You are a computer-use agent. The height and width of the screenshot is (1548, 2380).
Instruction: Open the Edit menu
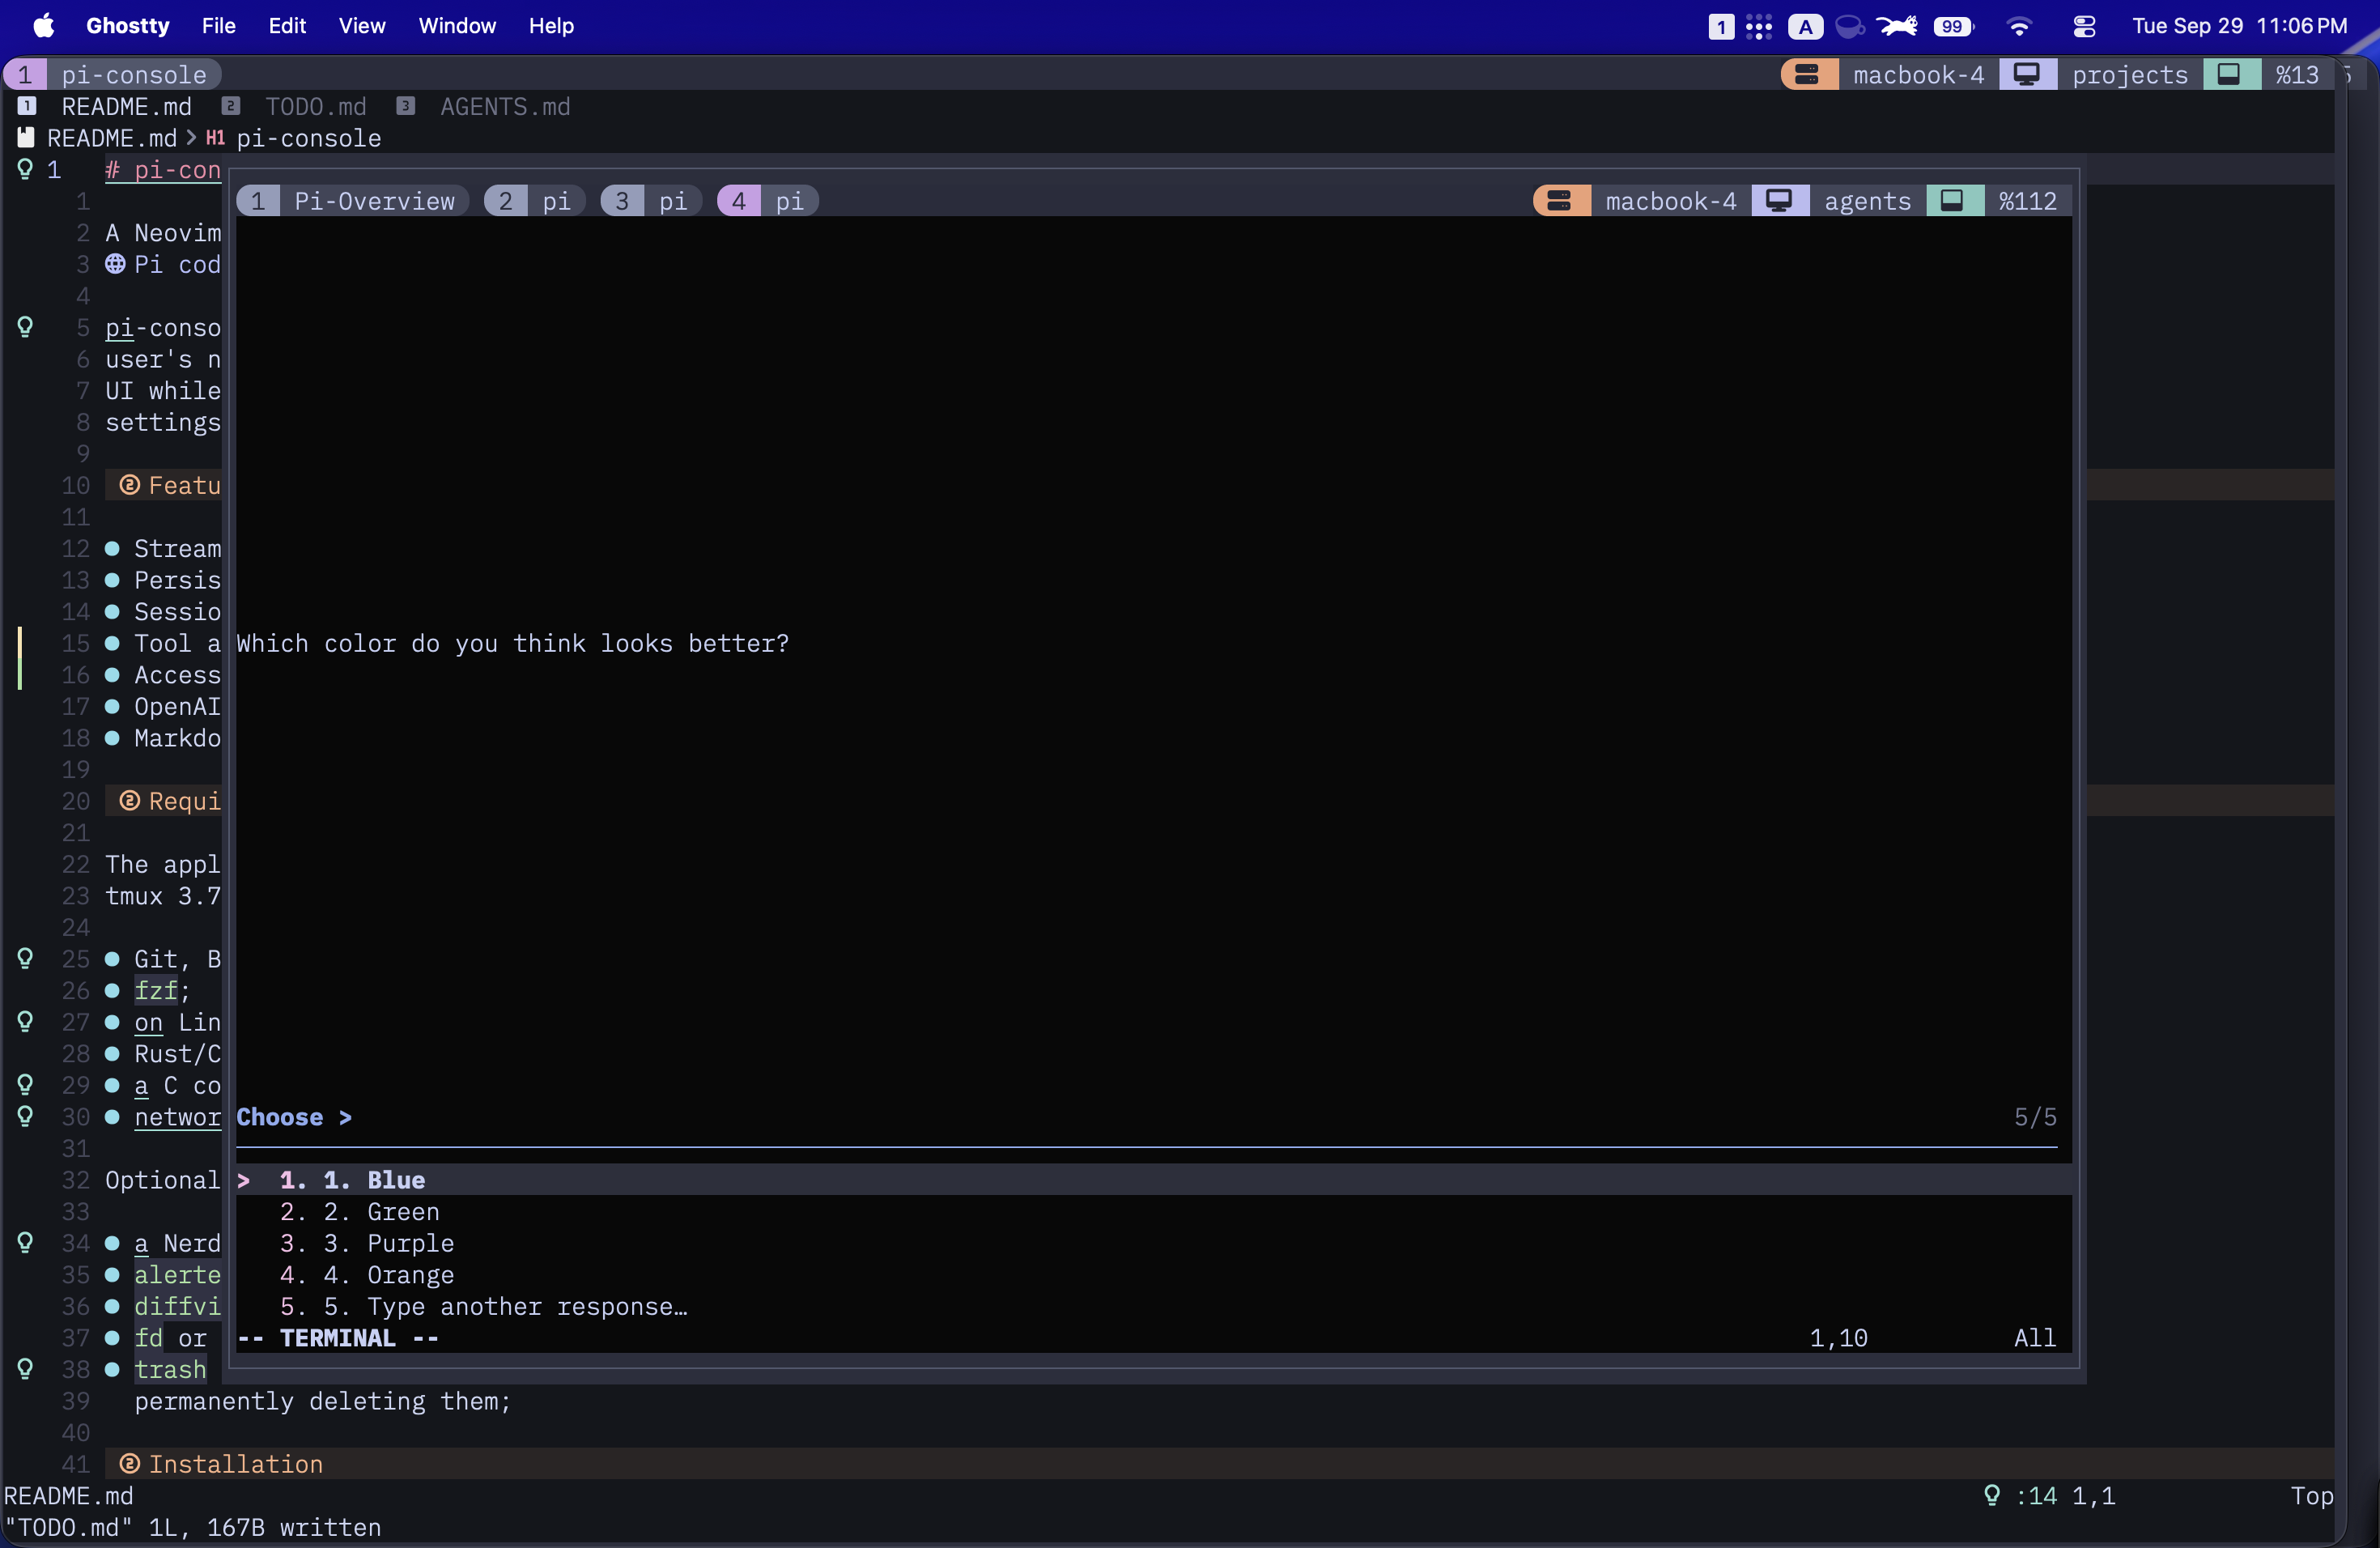287,26
